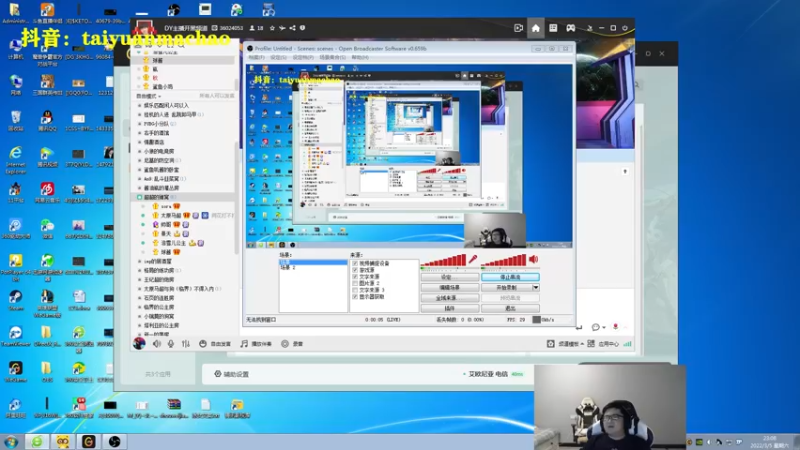Toggle the 文字来源 source checkbox
This screenshot has height=450, width=800.
(x=355, y=277)
